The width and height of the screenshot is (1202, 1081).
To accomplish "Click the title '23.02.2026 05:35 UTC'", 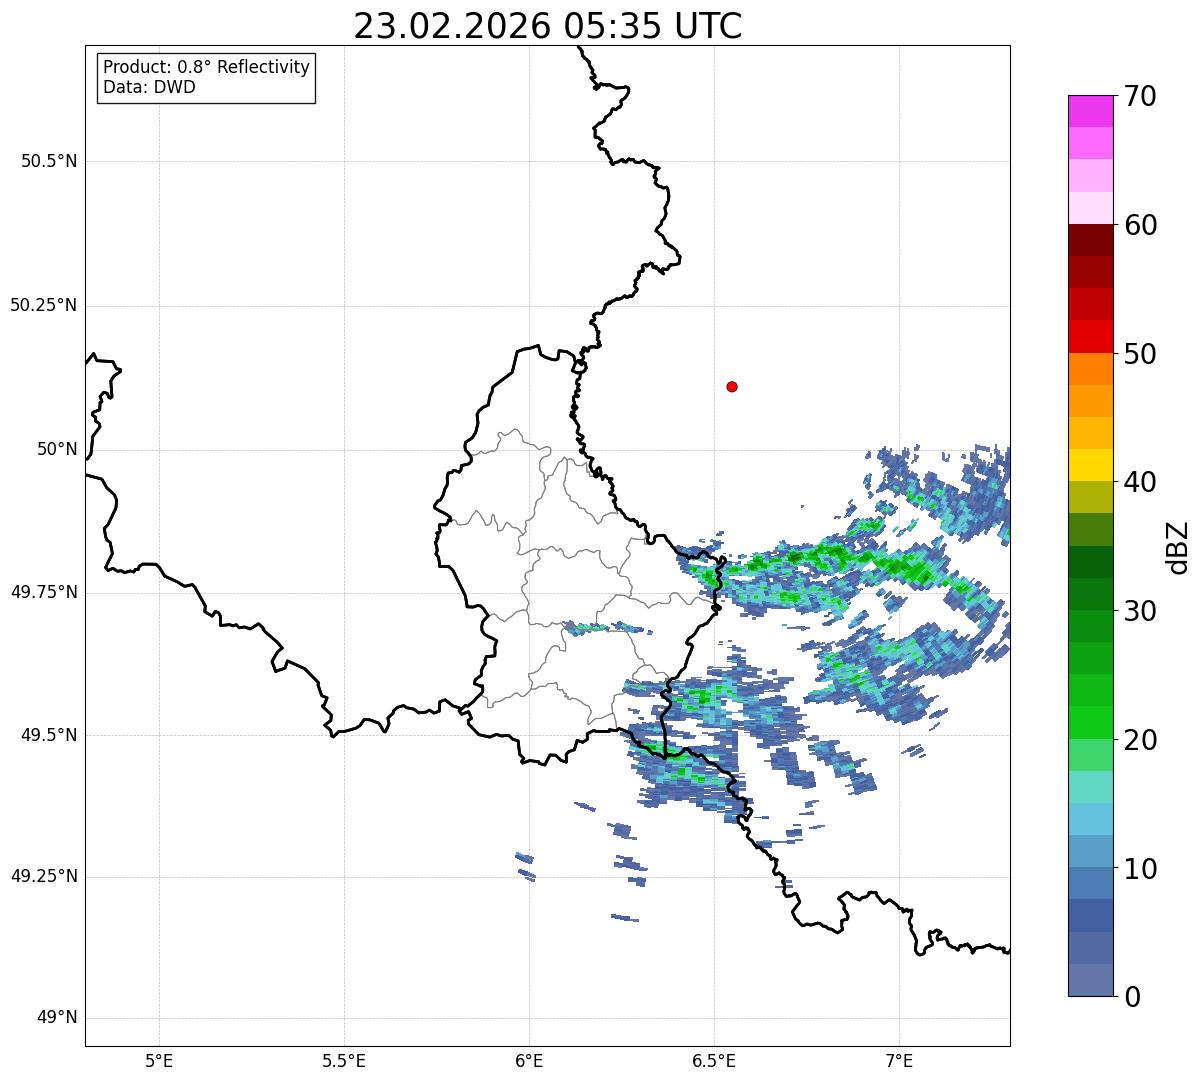I will click(548, 26).
